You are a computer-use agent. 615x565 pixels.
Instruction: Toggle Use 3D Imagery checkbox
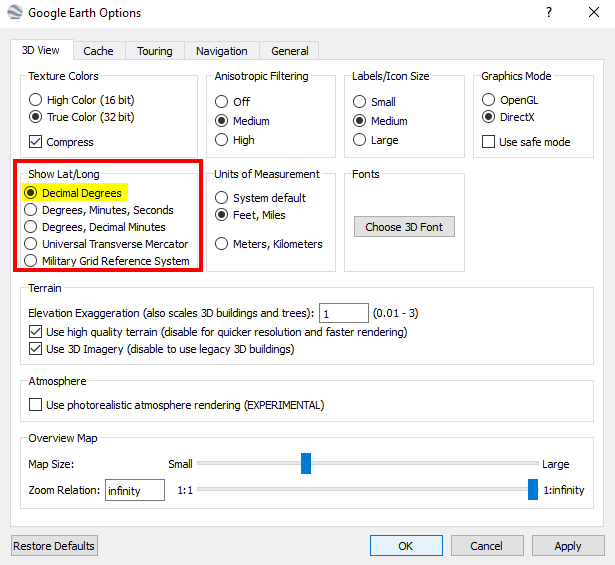[x=35, y=349]
